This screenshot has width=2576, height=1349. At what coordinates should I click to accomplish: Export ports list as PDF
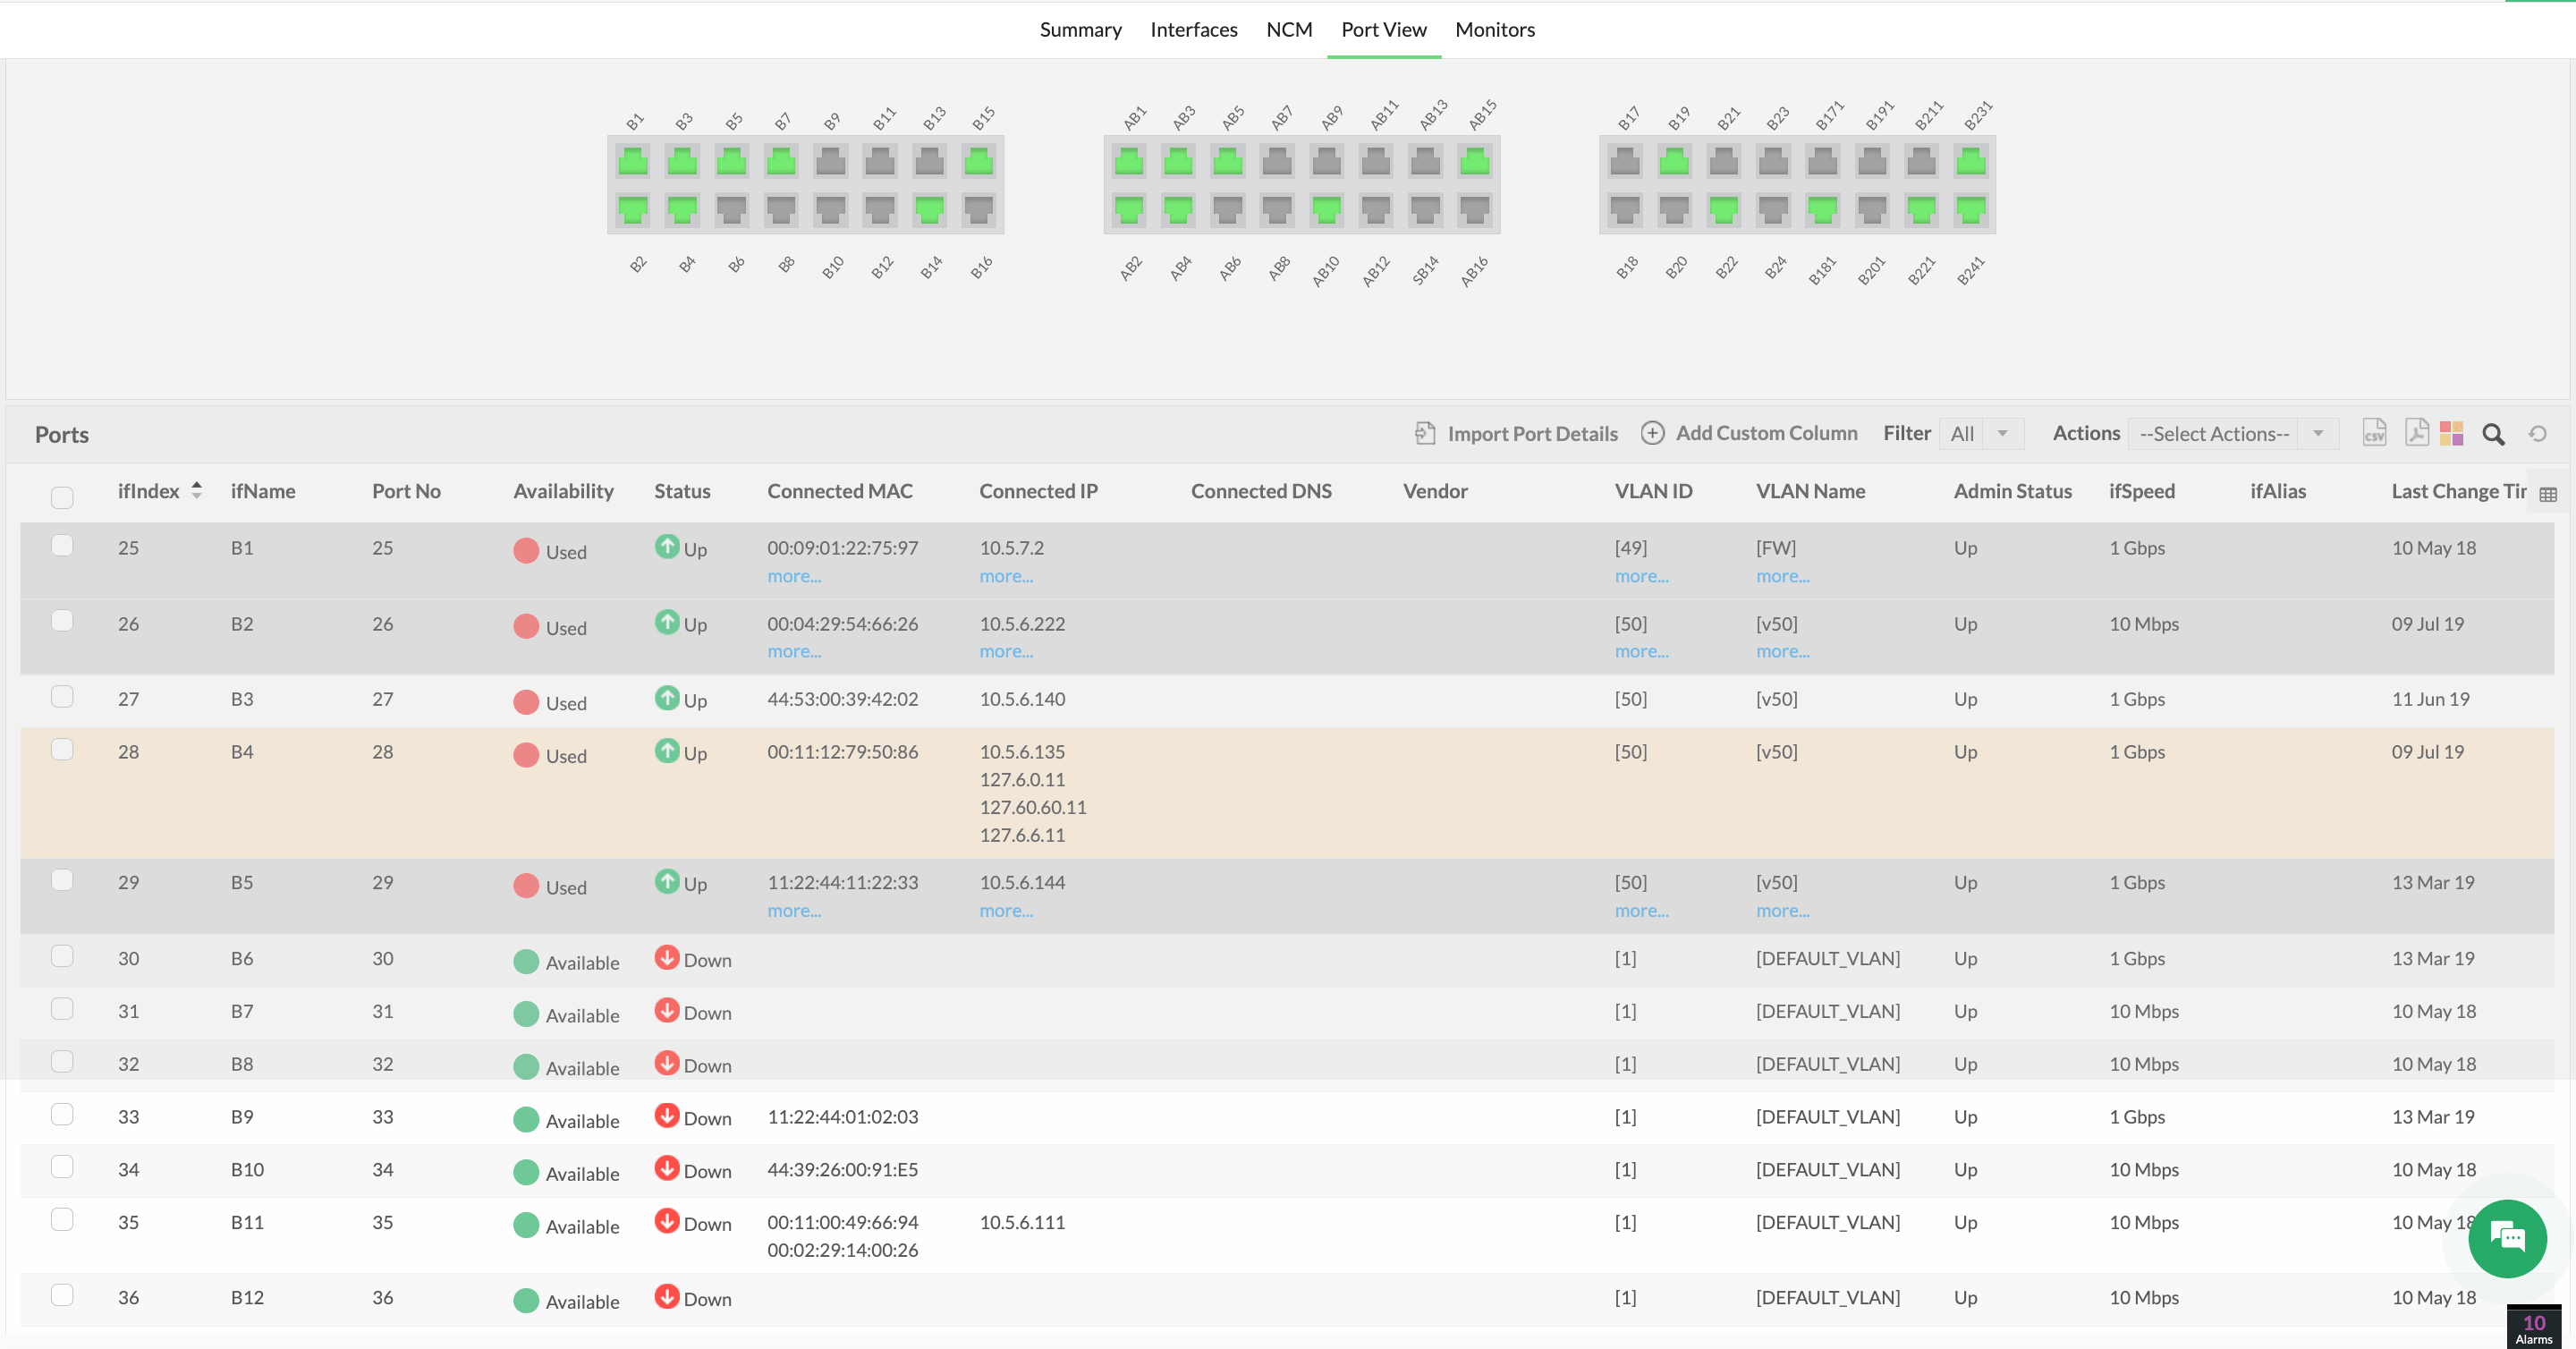[2416, 433]
